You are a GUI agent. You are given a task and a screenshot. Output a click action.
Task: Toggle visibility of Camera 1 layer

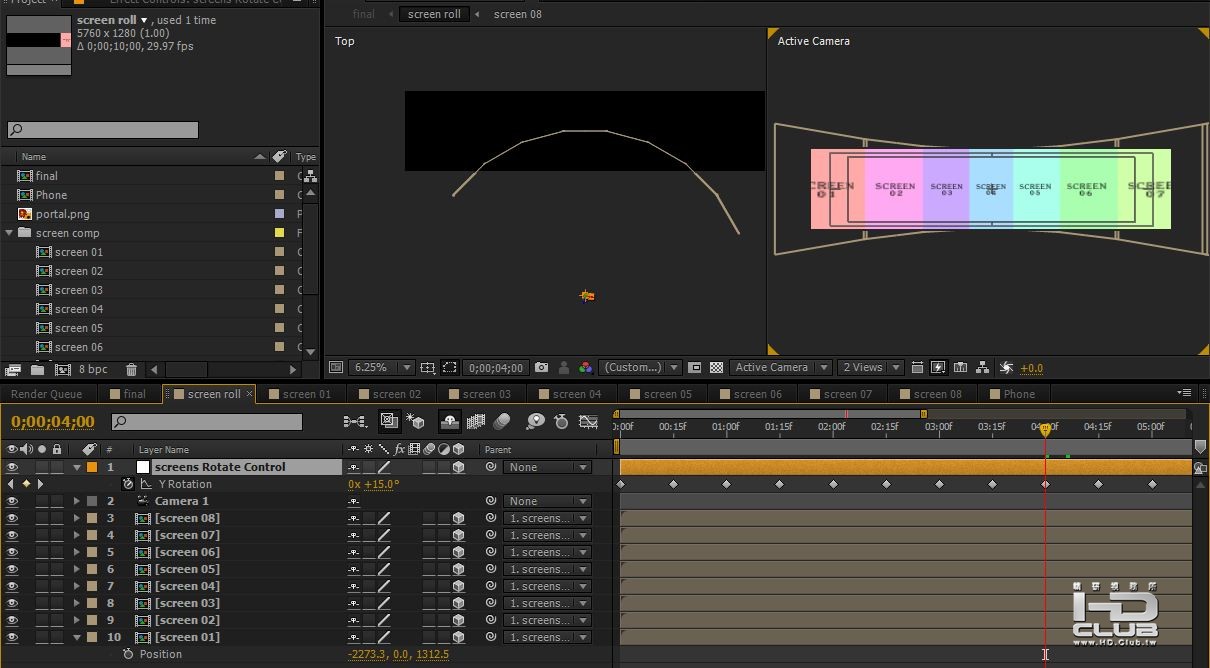[12, 501]
